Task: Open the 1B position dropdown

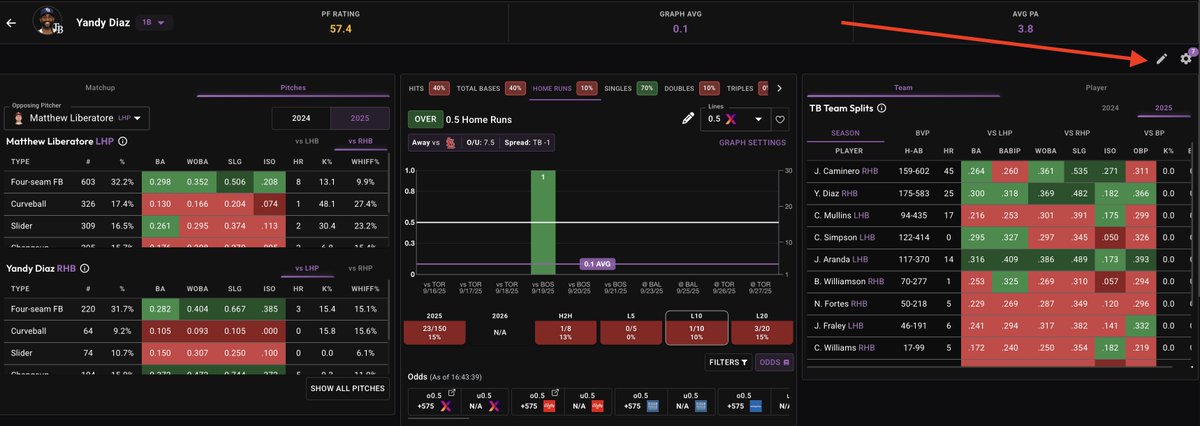Action: click(x=153, y=22)
